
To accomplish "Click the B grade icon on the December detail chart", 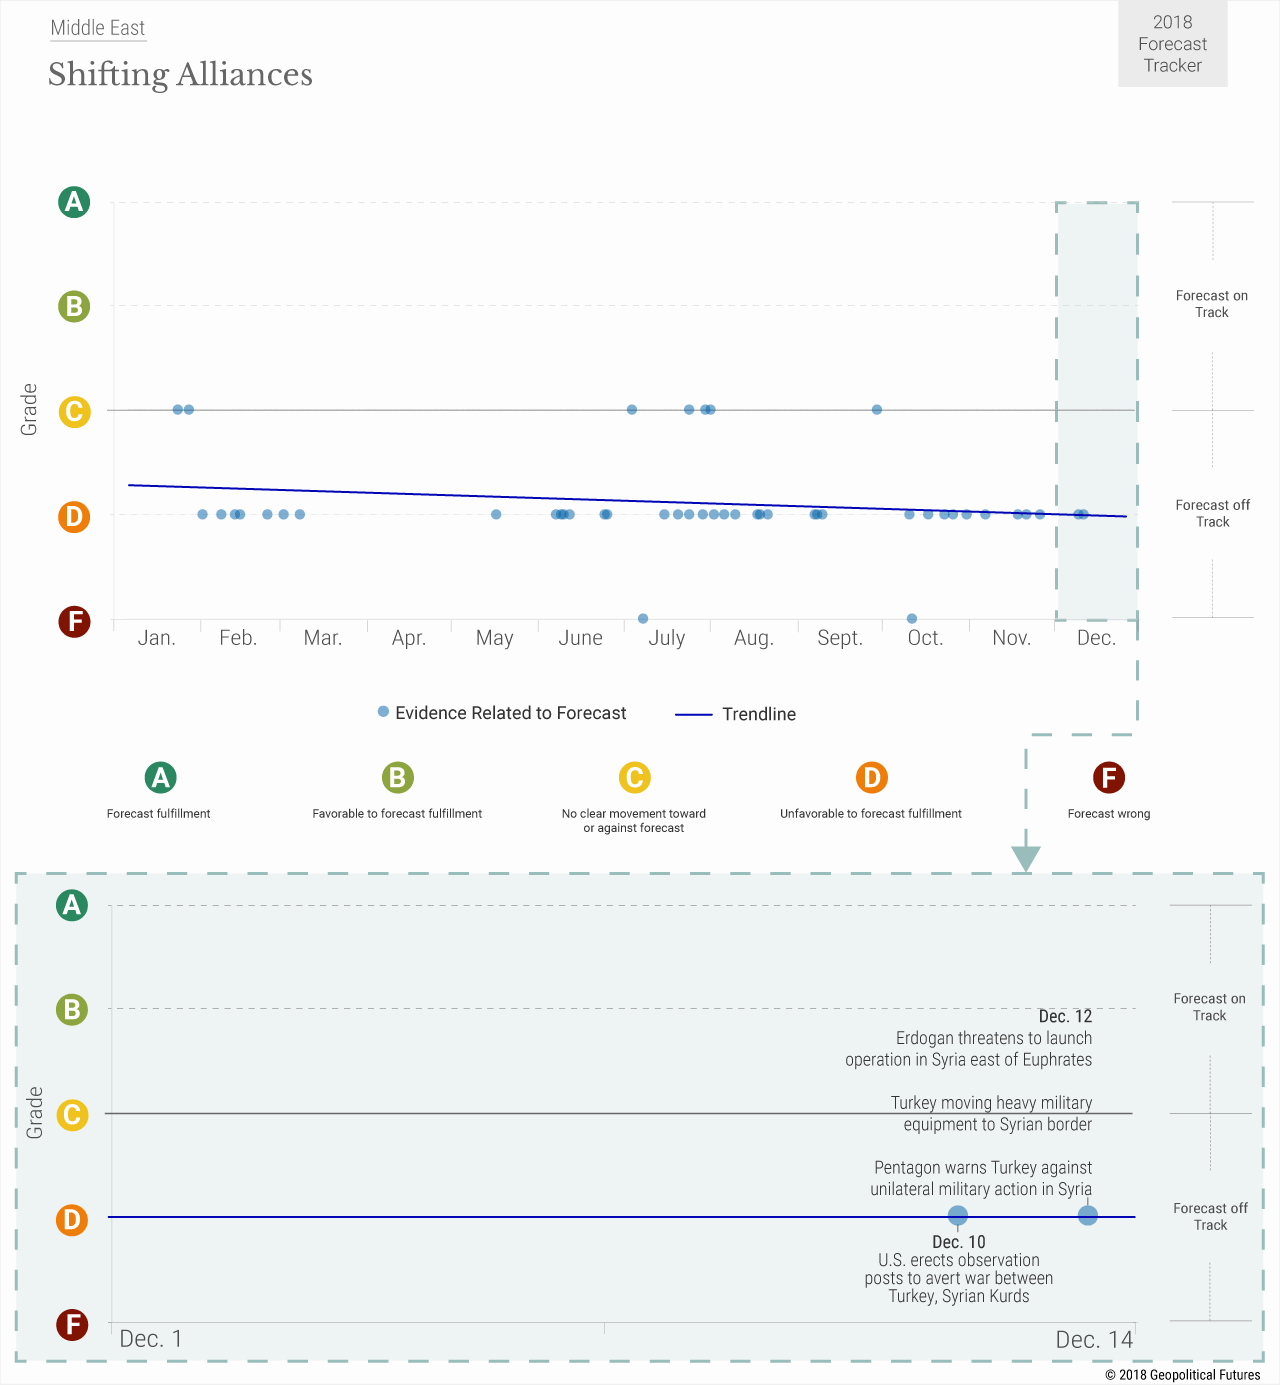I will tap(72, 1009).
